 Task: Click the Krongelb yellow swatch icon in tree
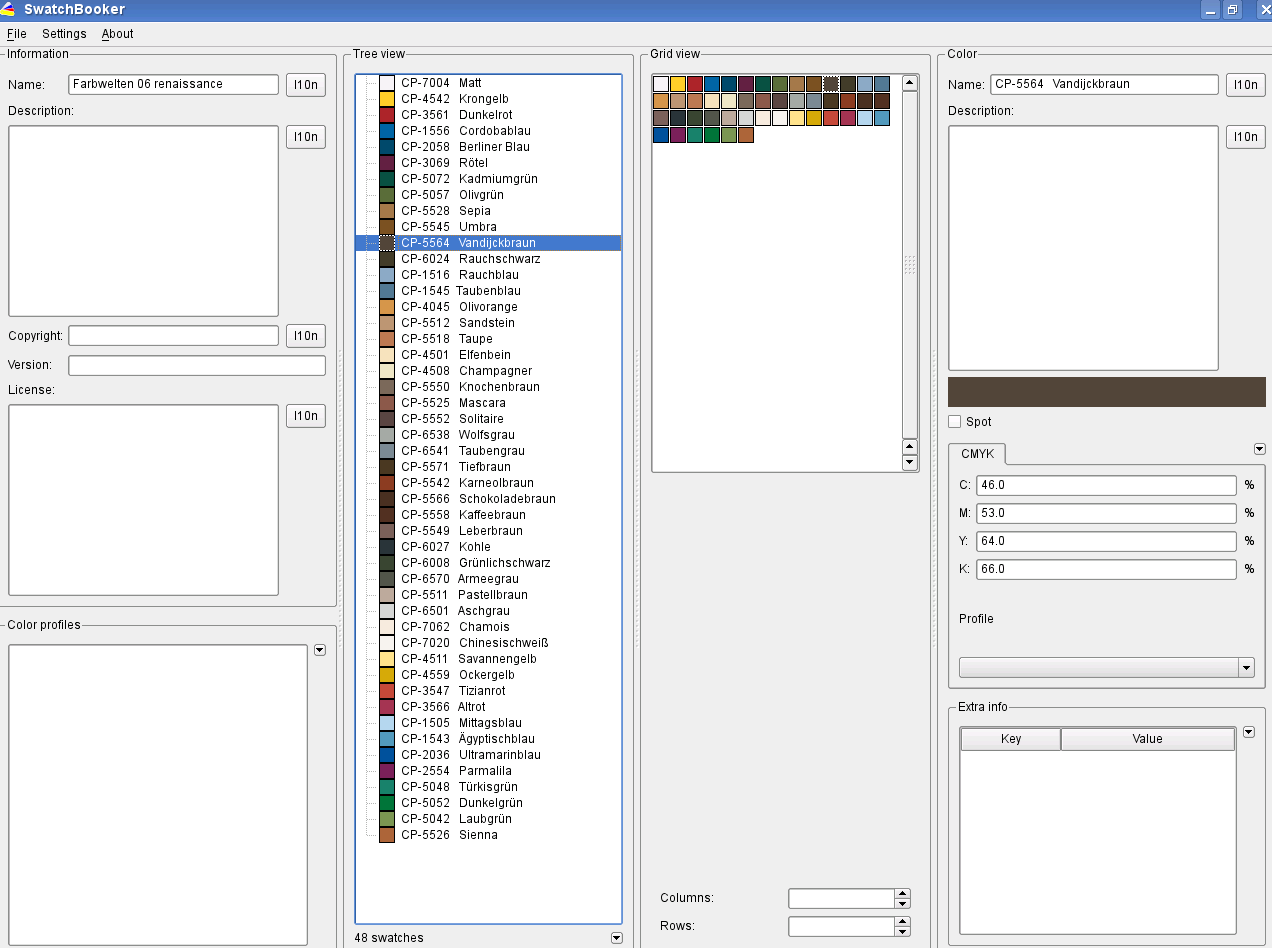pyautogui.click(x=387, y=99)
